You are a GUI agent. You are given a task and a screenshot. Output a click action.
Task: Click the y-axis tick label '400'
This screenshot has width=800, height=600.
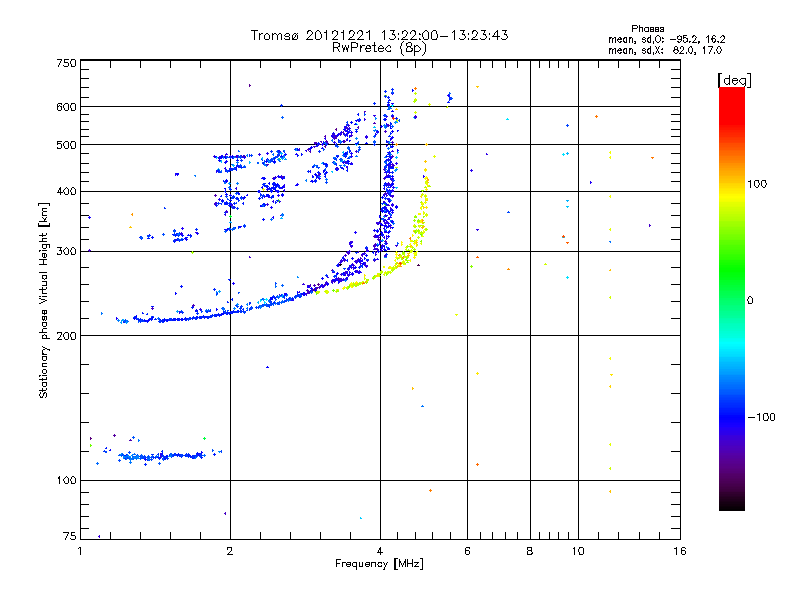coord(66,191)
